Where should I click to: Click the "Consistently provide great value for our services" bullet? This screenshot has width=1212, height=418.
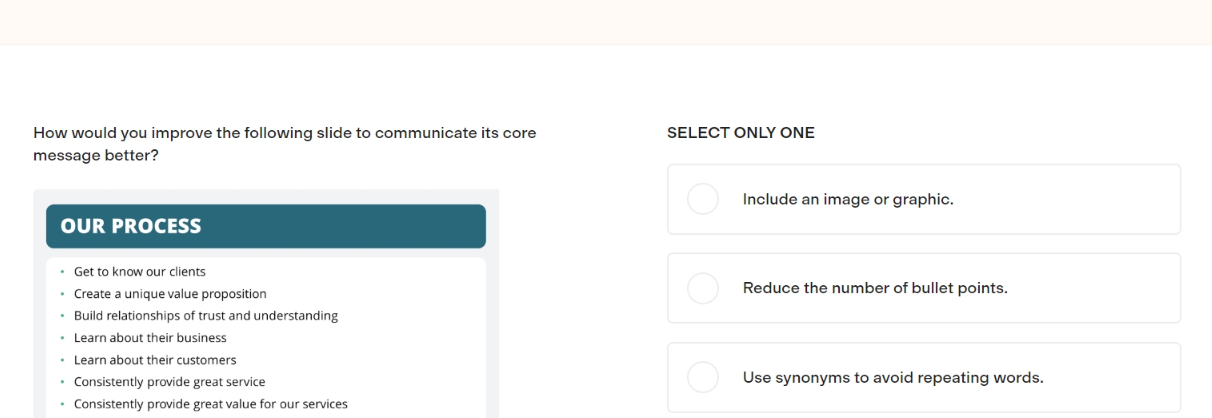[210, 404]
